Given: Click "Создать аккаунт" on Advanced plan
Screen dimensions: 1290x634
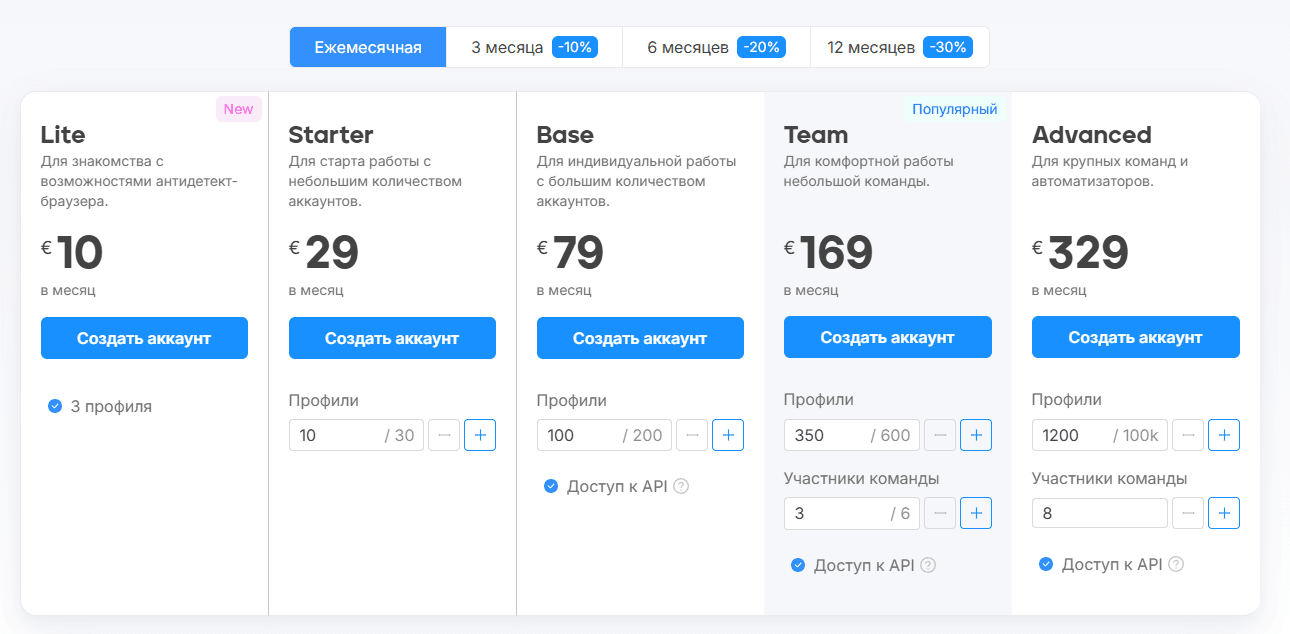Looking at the screenshot, I should (1135, 338).
